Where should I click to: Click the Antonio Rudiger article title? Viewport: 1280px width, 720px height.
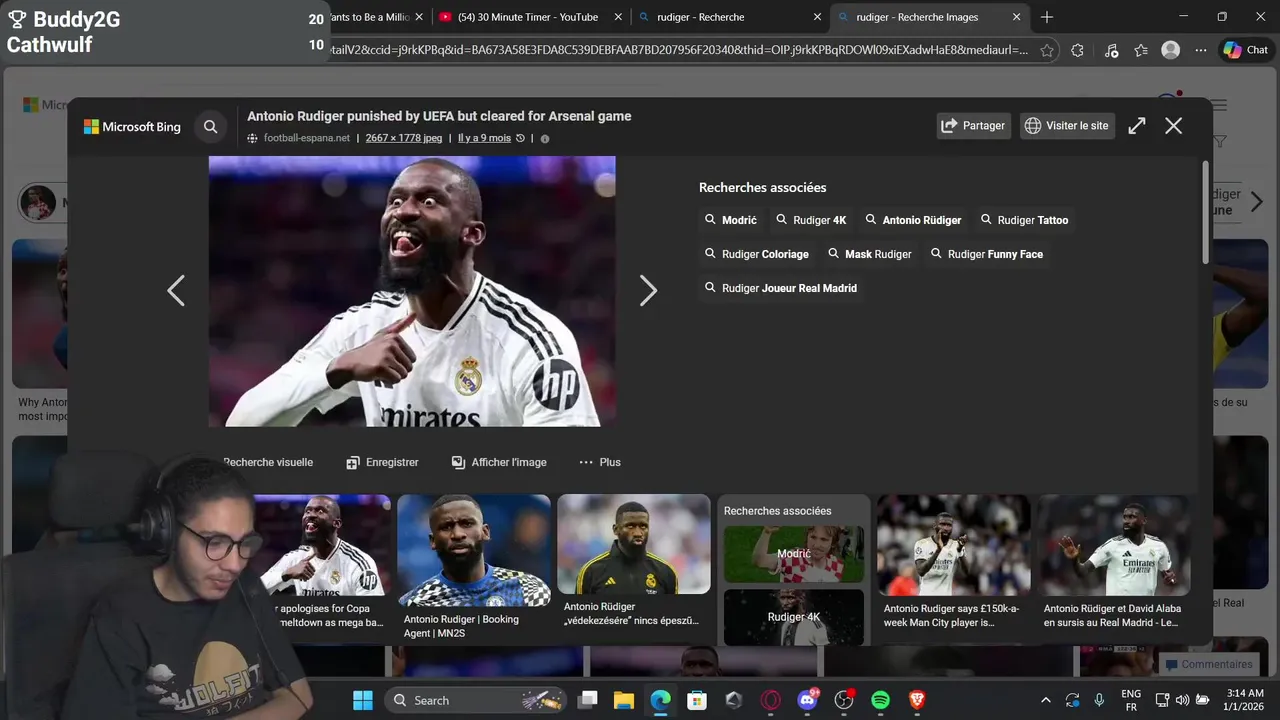[x=439, y=116]
